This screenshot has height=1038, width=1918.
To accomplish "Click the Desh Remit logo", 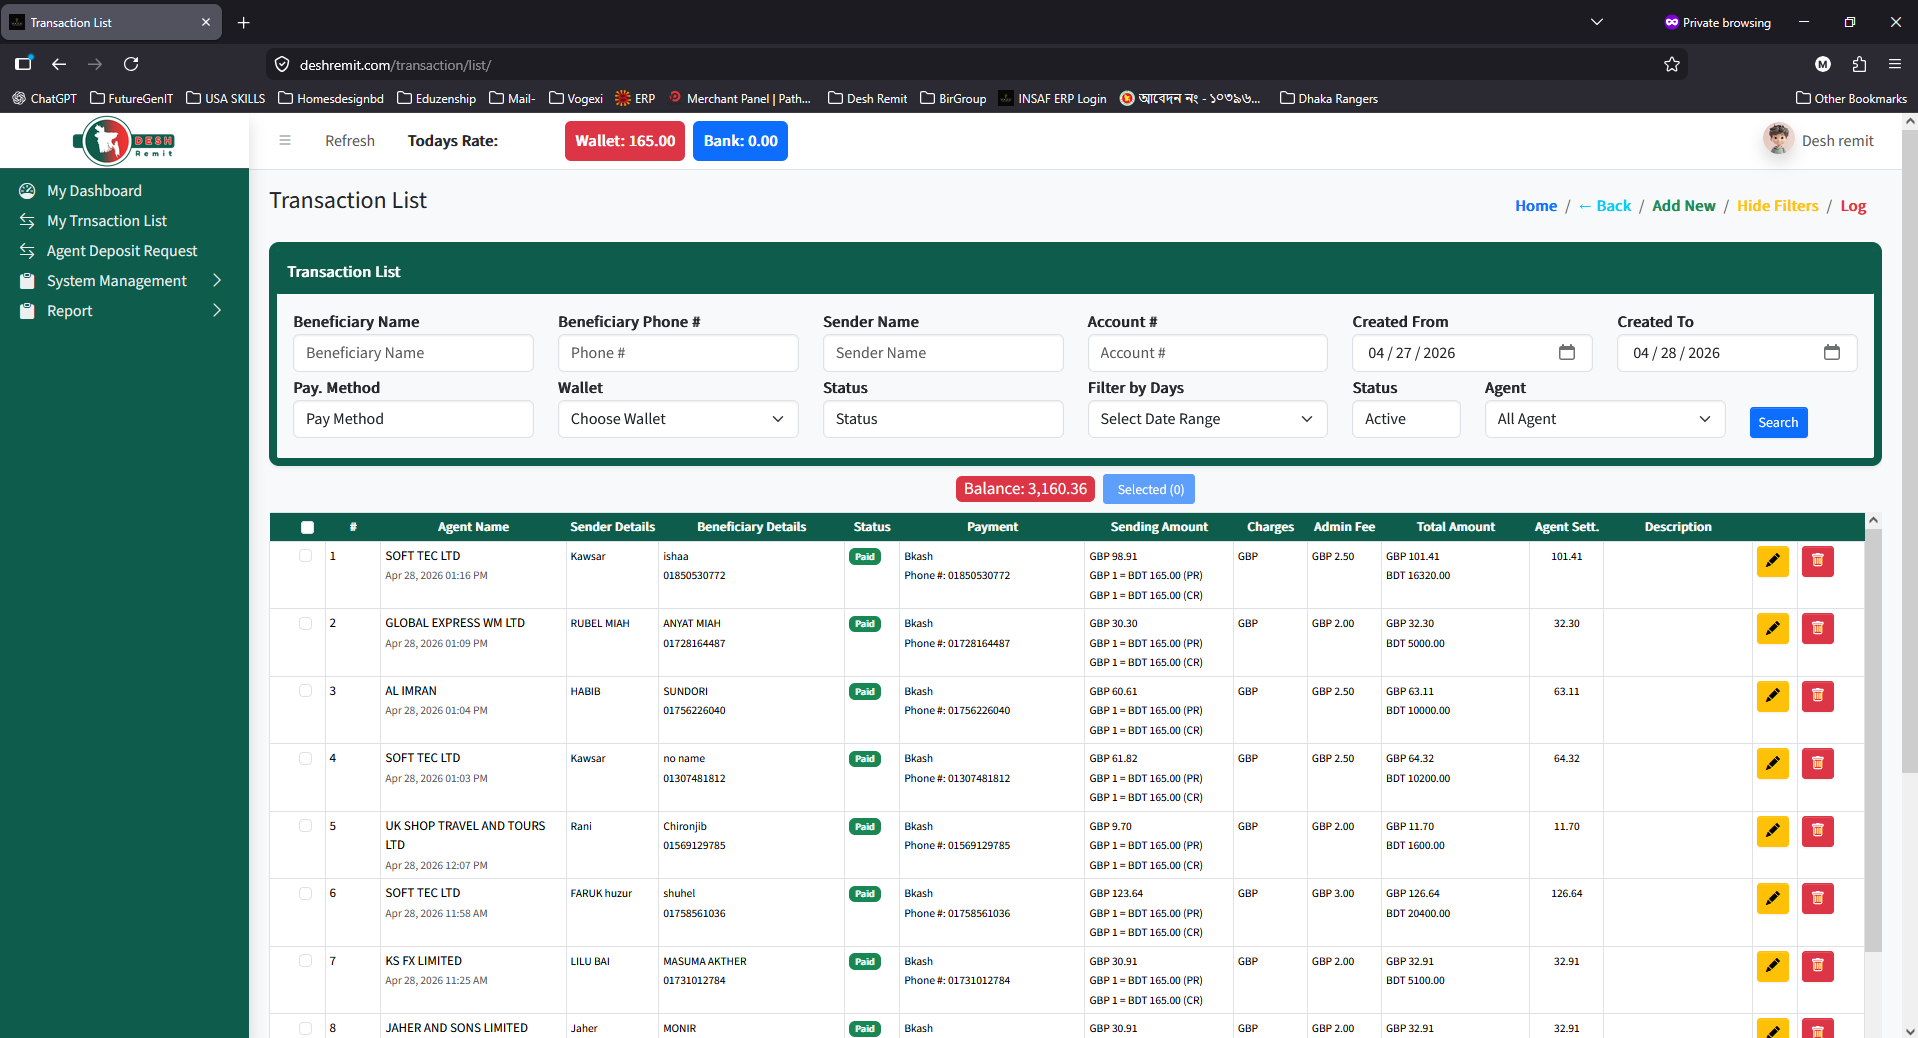I will (x=124, y=141).
